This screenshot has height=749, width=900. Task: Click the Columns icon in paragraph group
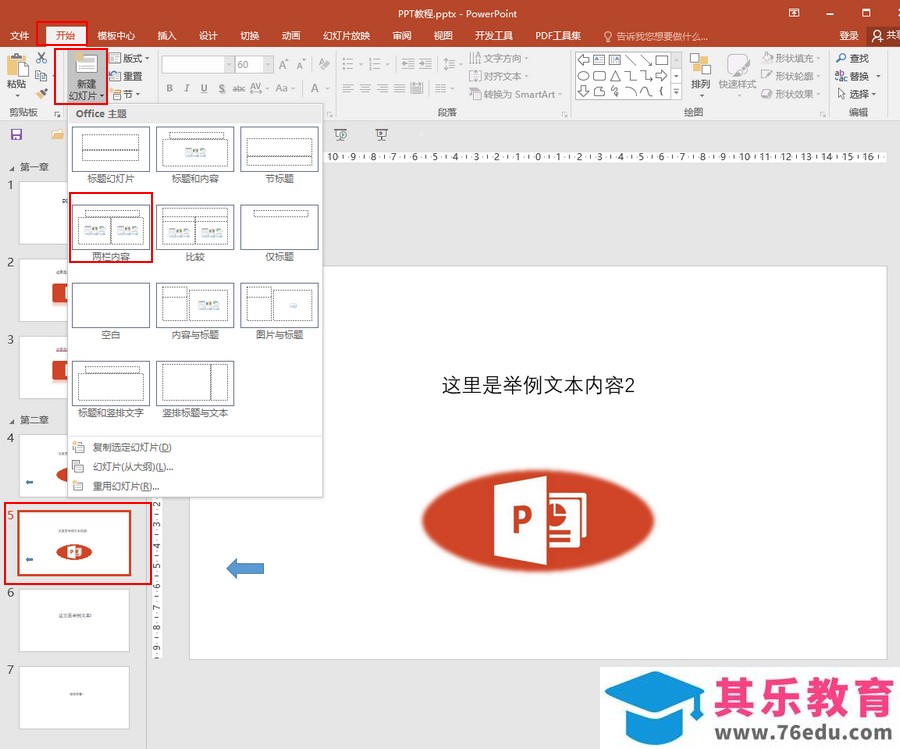tap(443, 88)
